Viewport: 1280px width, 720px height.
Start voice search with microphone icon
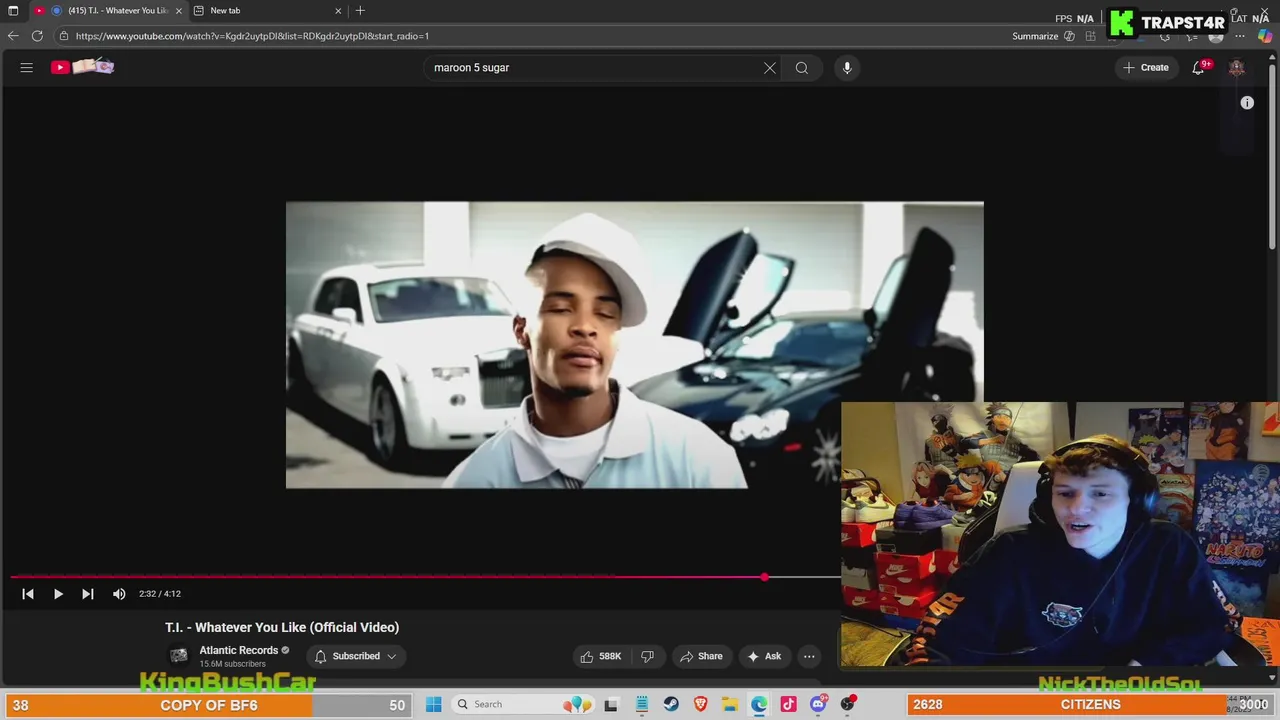pyautogui.click(x=847, y=67)
